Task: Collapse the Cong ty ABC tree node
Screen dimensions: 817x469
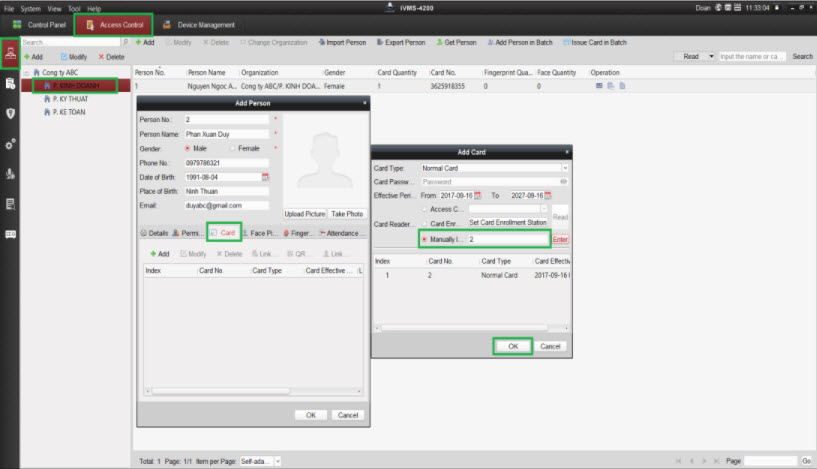Action: point(27,73)
